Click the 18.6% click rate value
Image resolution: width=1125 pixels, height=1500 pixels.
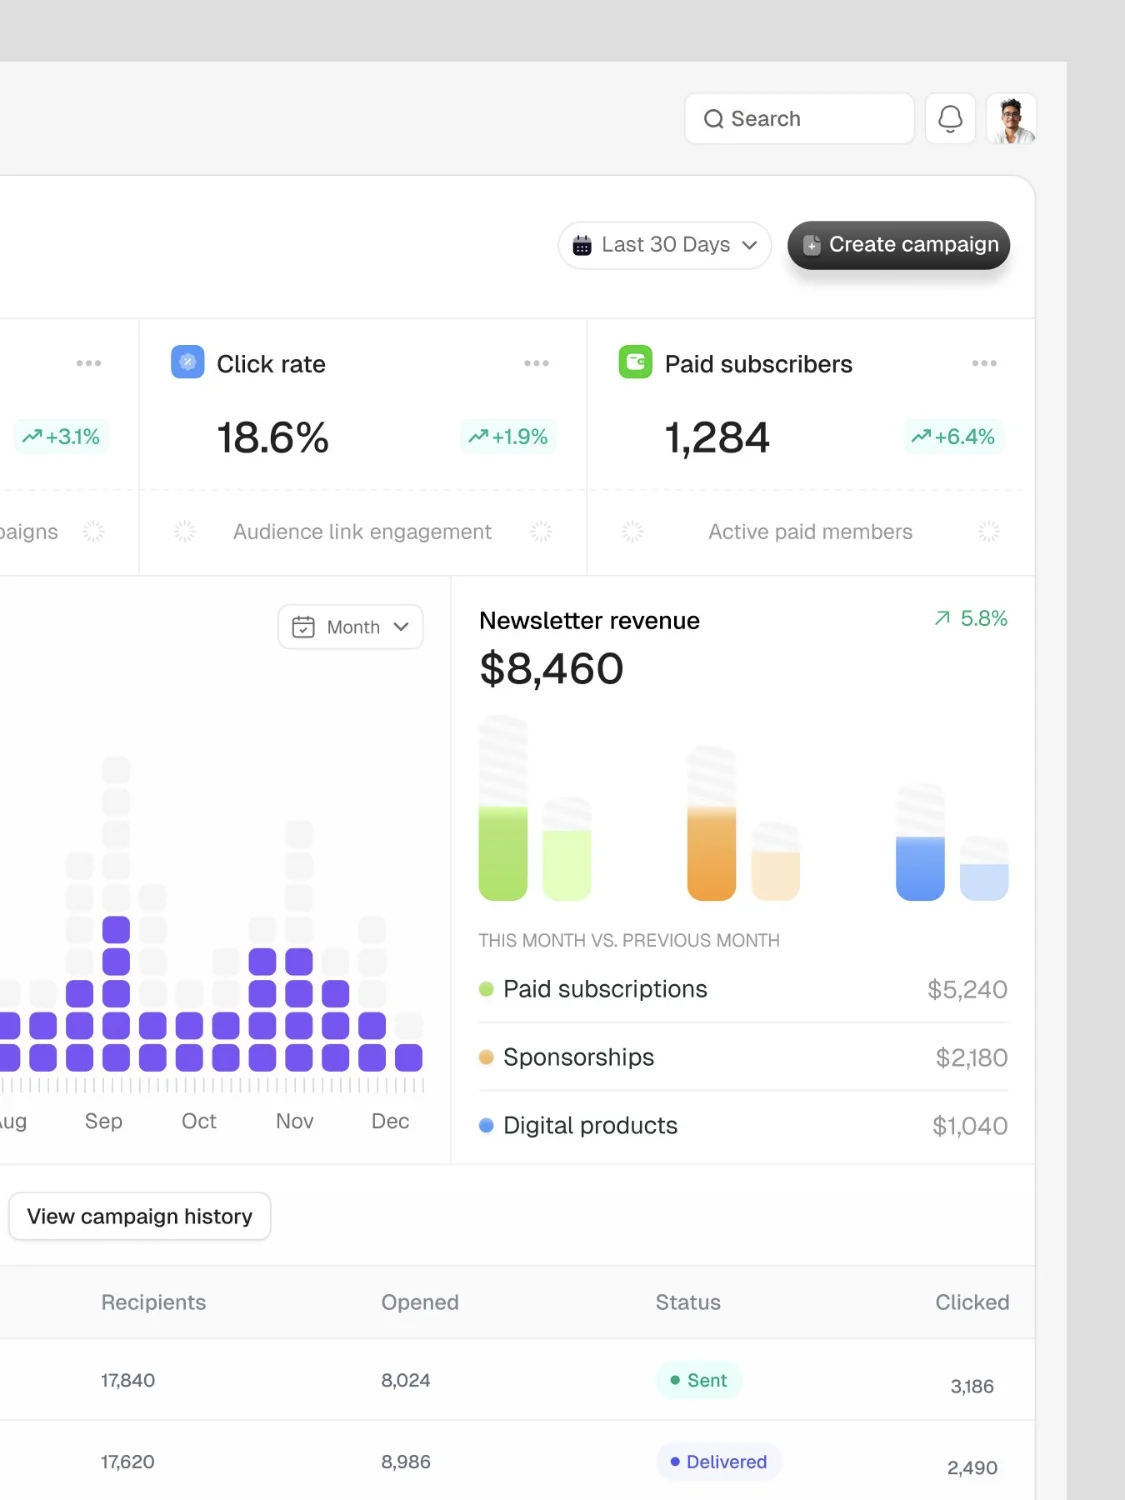pyautogui.click(x=273, y=438)
